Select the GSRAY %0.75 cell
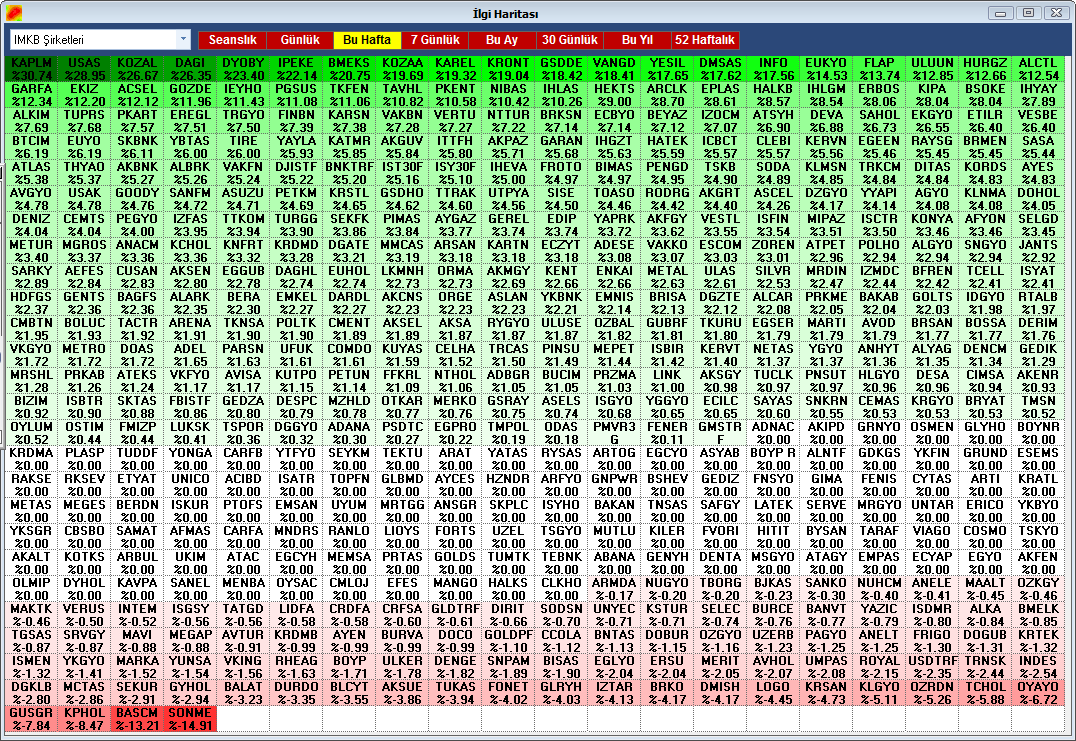Viewport: 1076px width, 741px height. 508,408
